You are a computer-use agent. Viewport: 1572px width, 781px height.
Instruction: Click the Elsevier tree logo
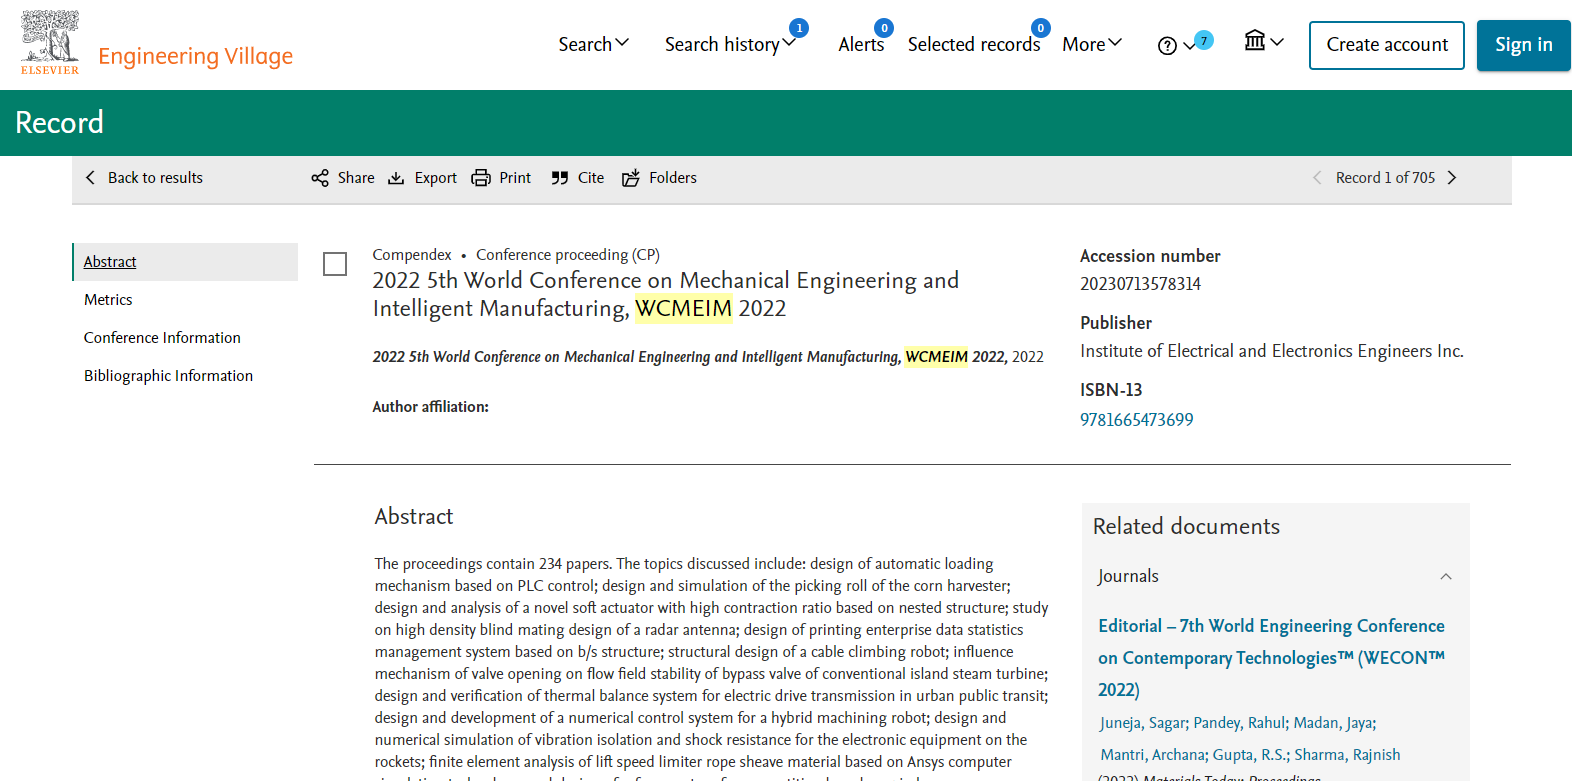pos(50,42)
